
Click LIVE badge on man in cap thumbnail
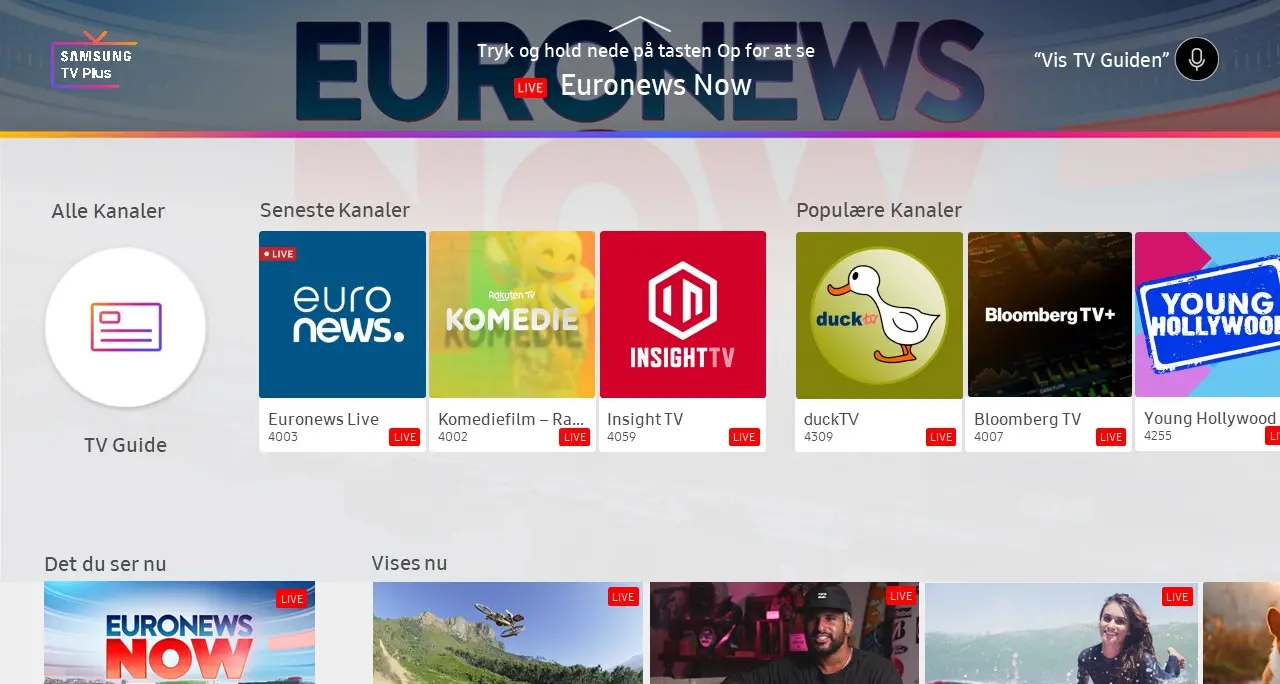point(901,596)
